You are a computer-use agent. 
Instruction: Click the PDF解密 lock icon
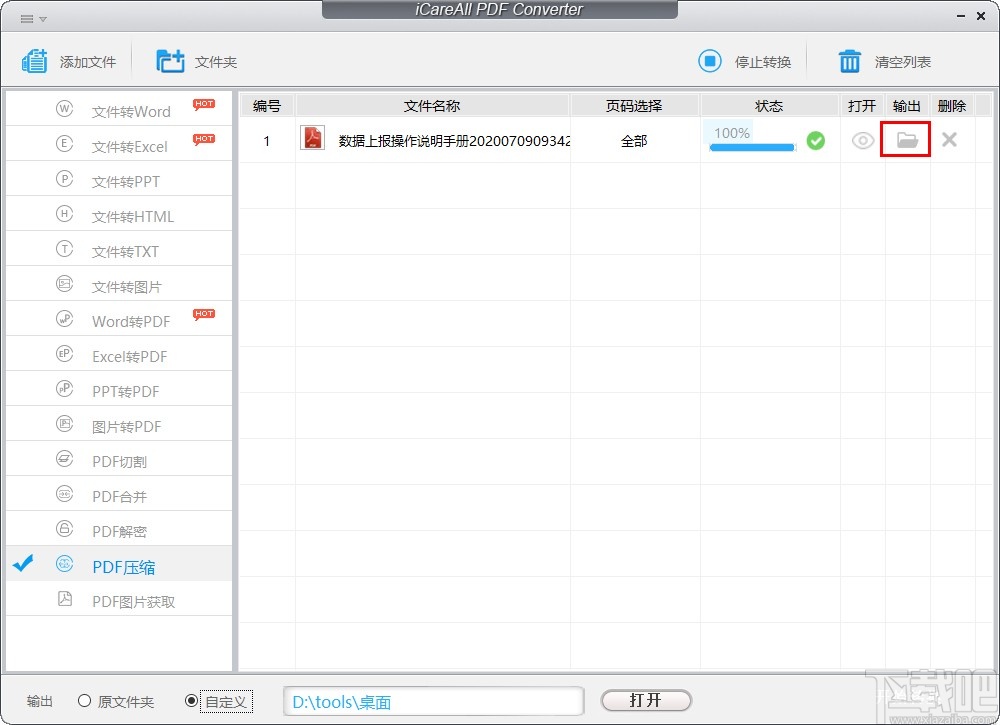tap(64, 529)
